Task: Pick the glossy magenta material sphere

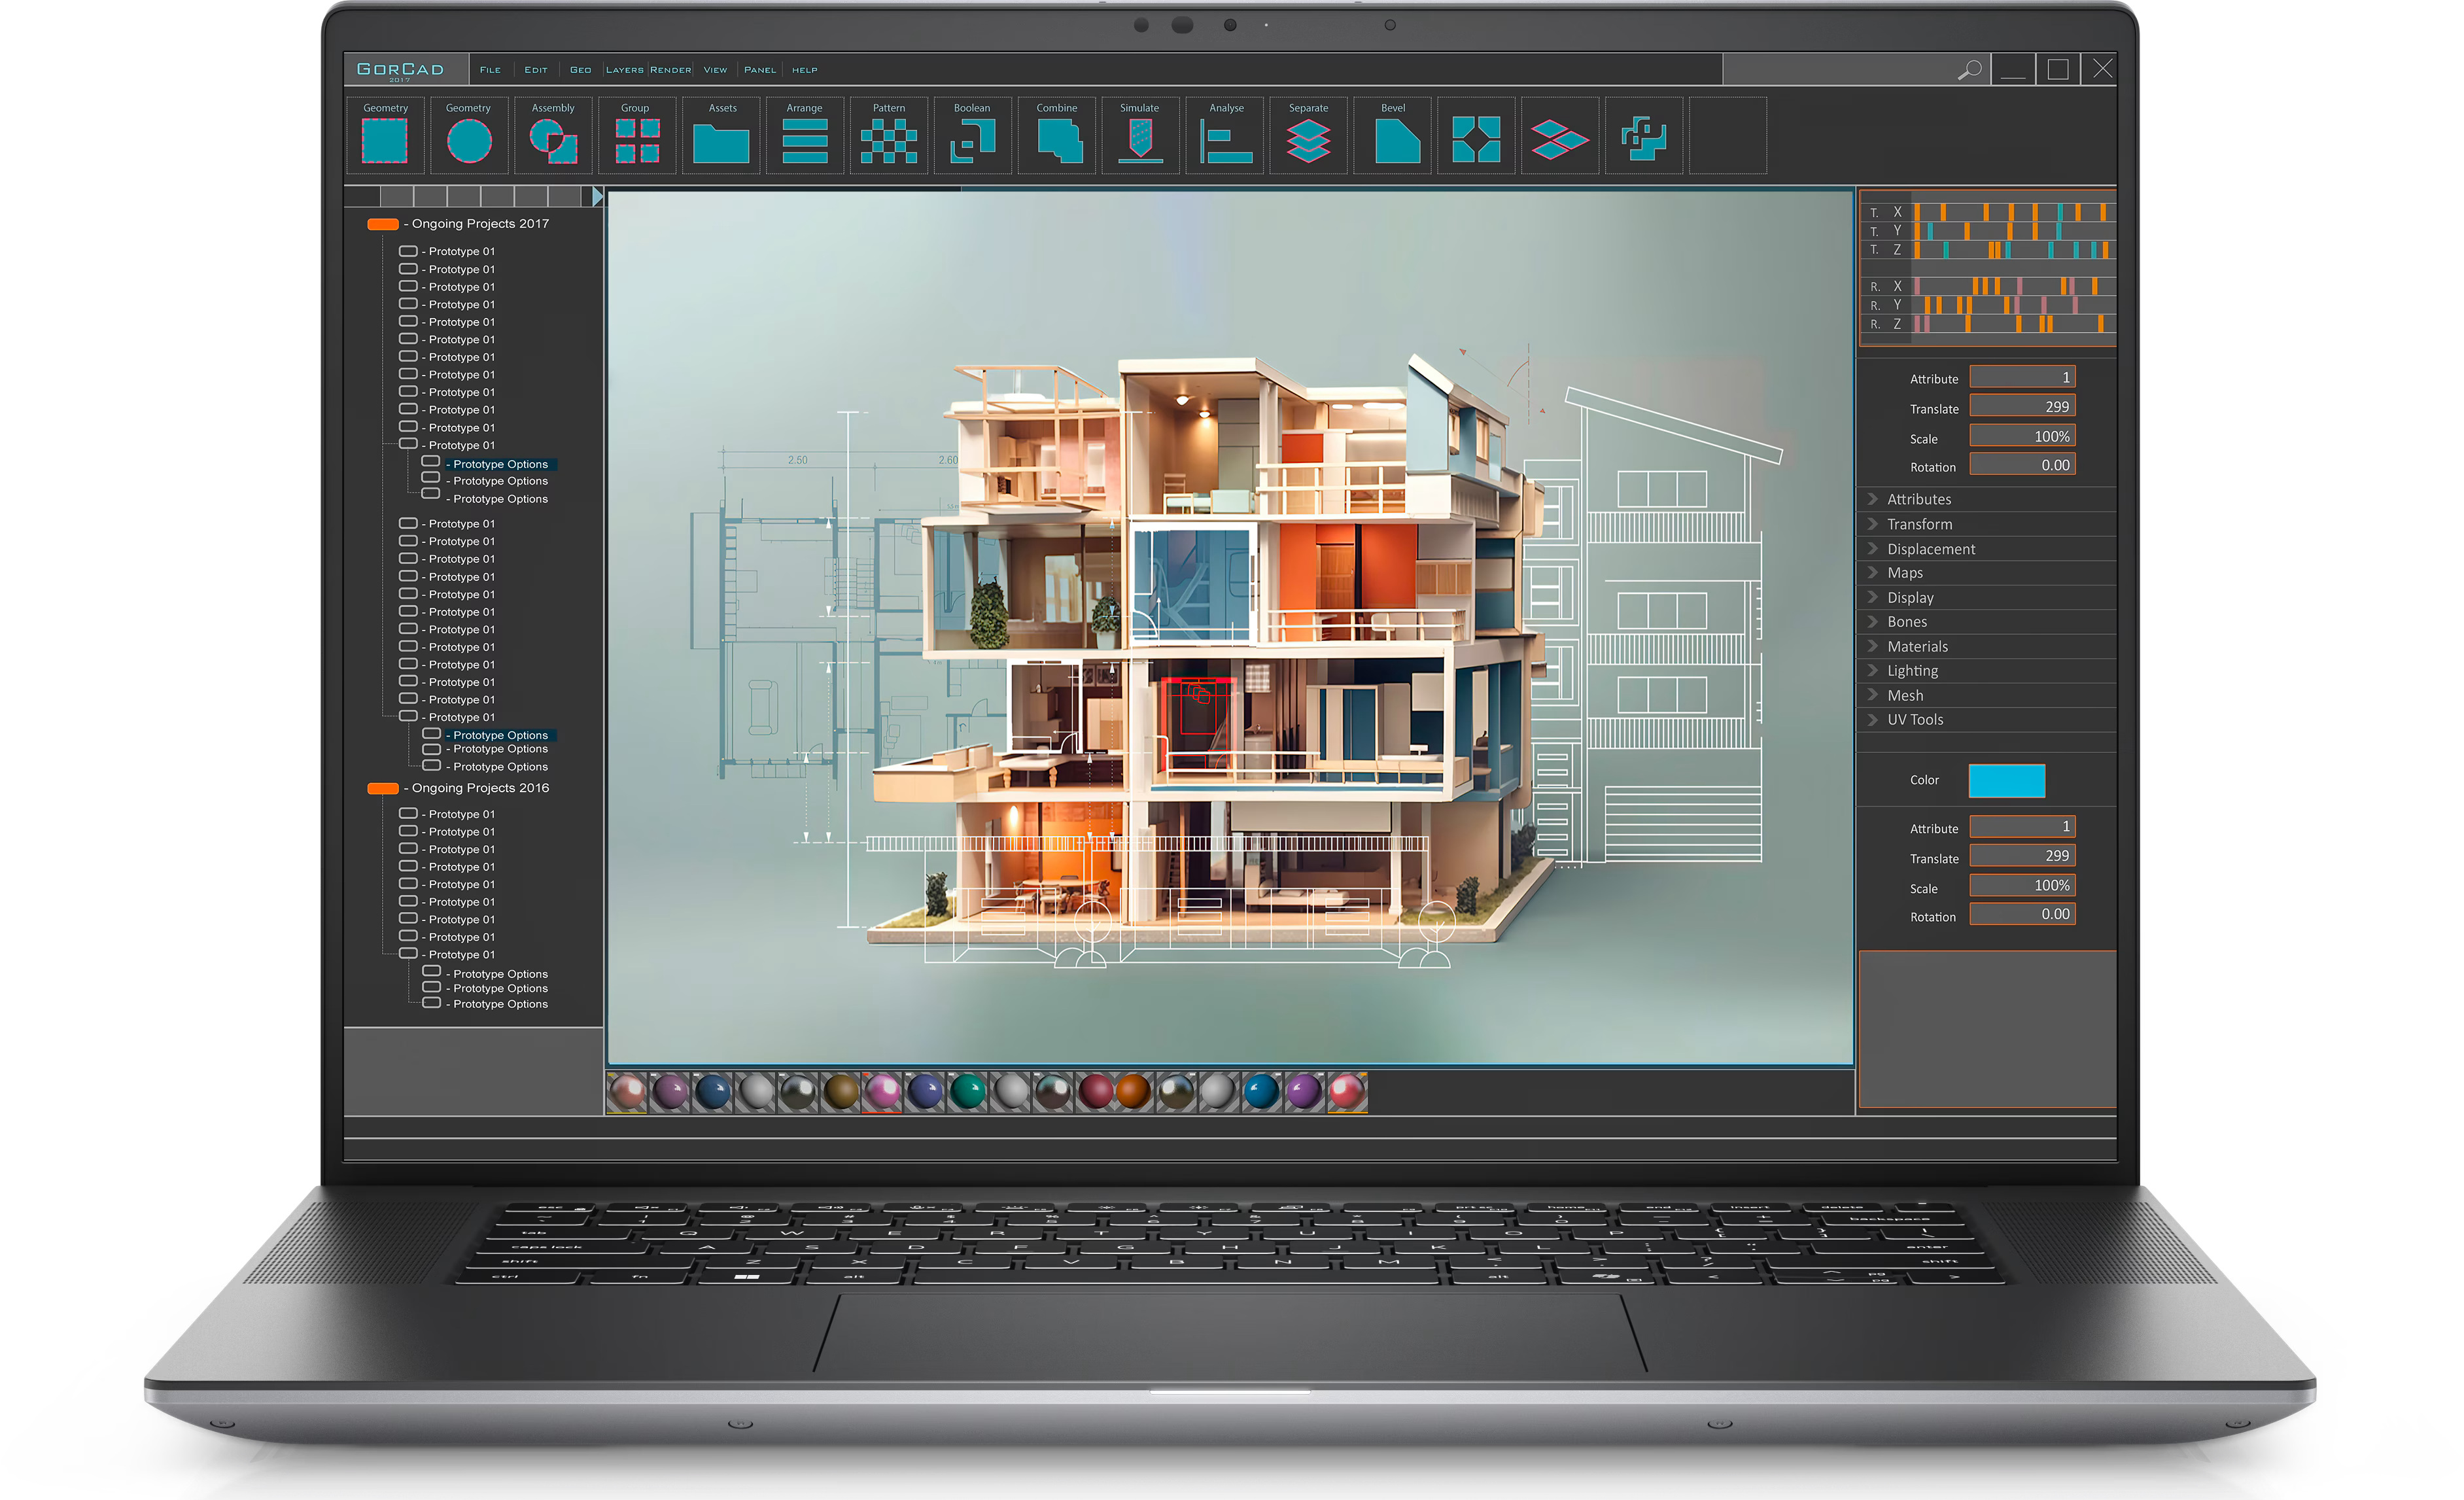Action: [882, 1092]
